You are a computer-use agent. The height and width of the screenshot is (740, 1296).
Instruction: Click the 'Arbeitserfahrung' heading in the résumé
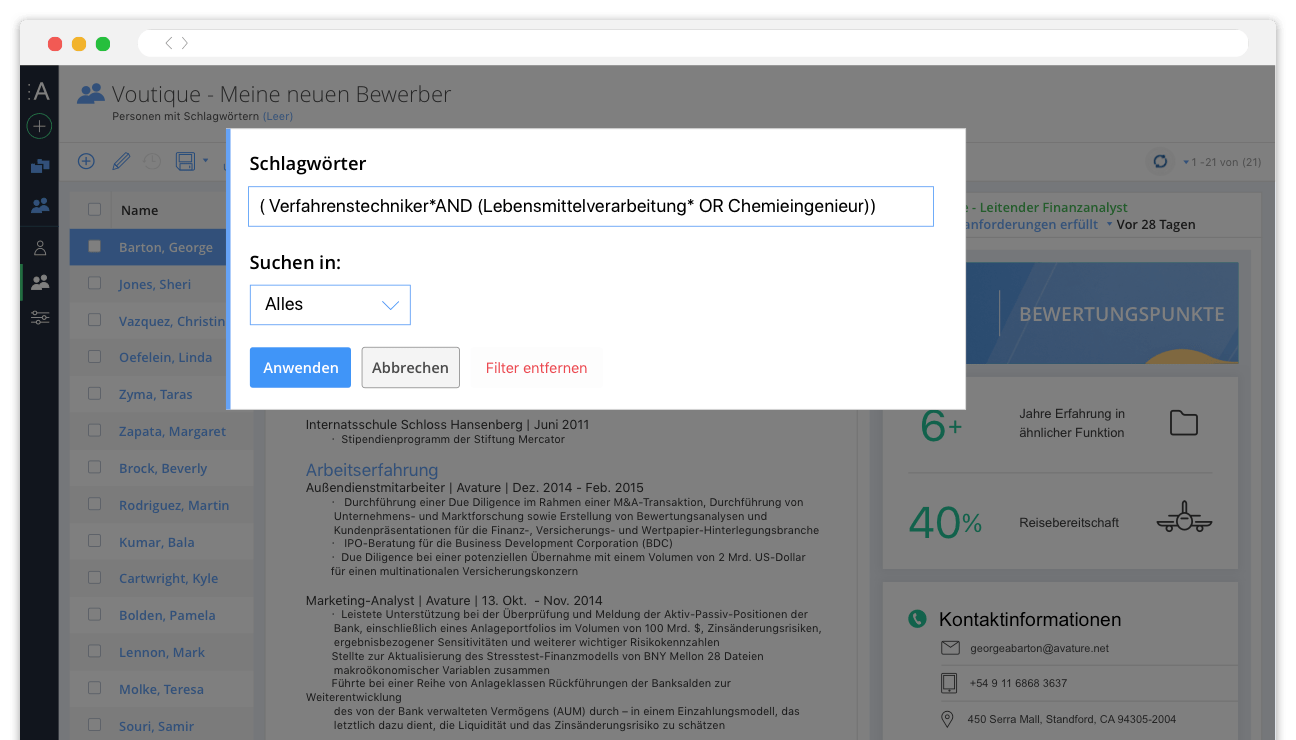click(372, 470)
